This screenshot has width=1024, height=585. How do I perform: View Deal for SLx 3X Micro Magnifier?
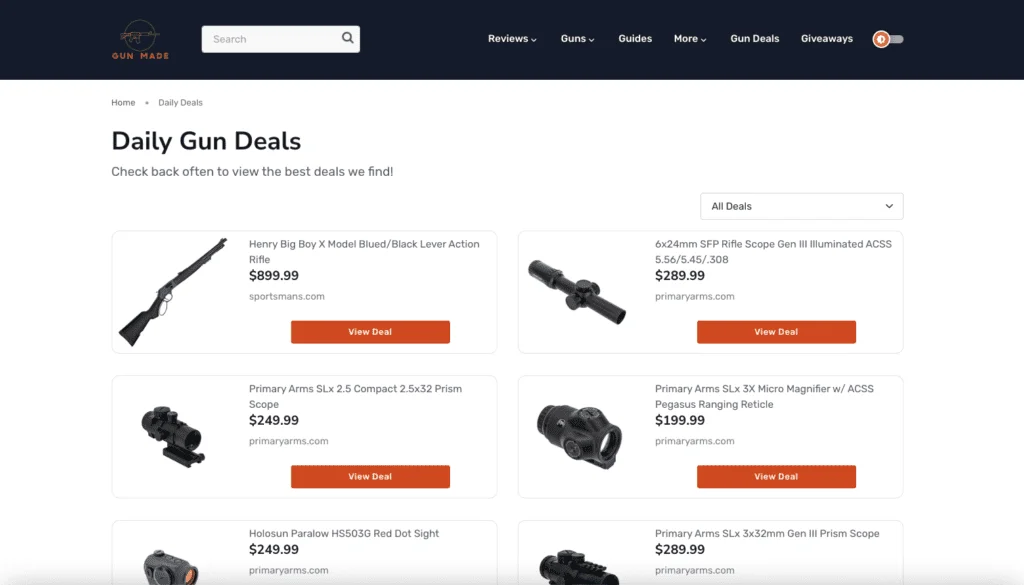click(776, 476)
